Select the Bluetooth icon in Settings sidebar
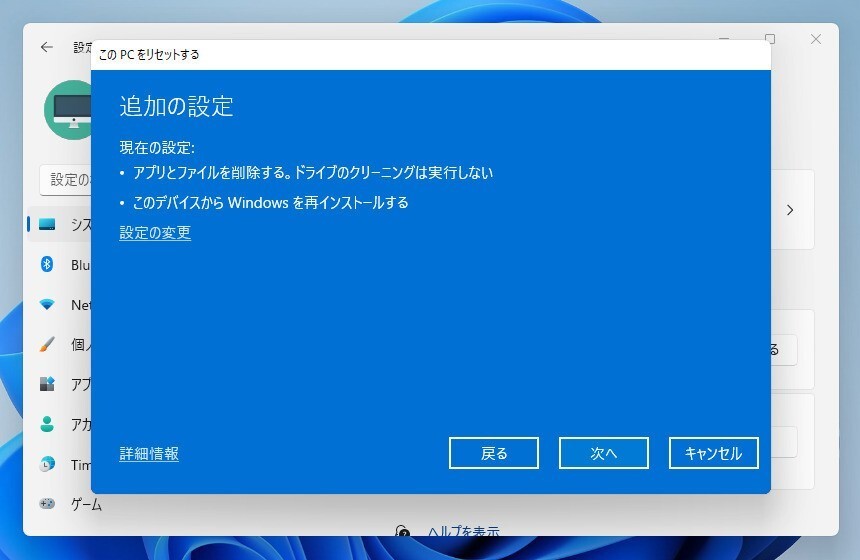The width and height of the screenshot is (860, 560). pos(47,264)
